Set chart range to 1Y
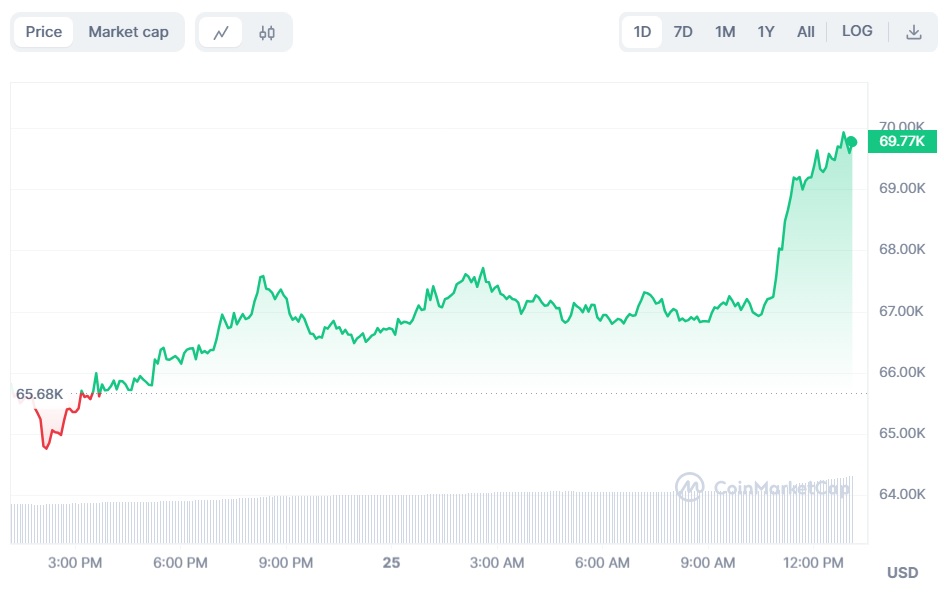Viewport: 944px width, 599px height. [x=766, y=32]
